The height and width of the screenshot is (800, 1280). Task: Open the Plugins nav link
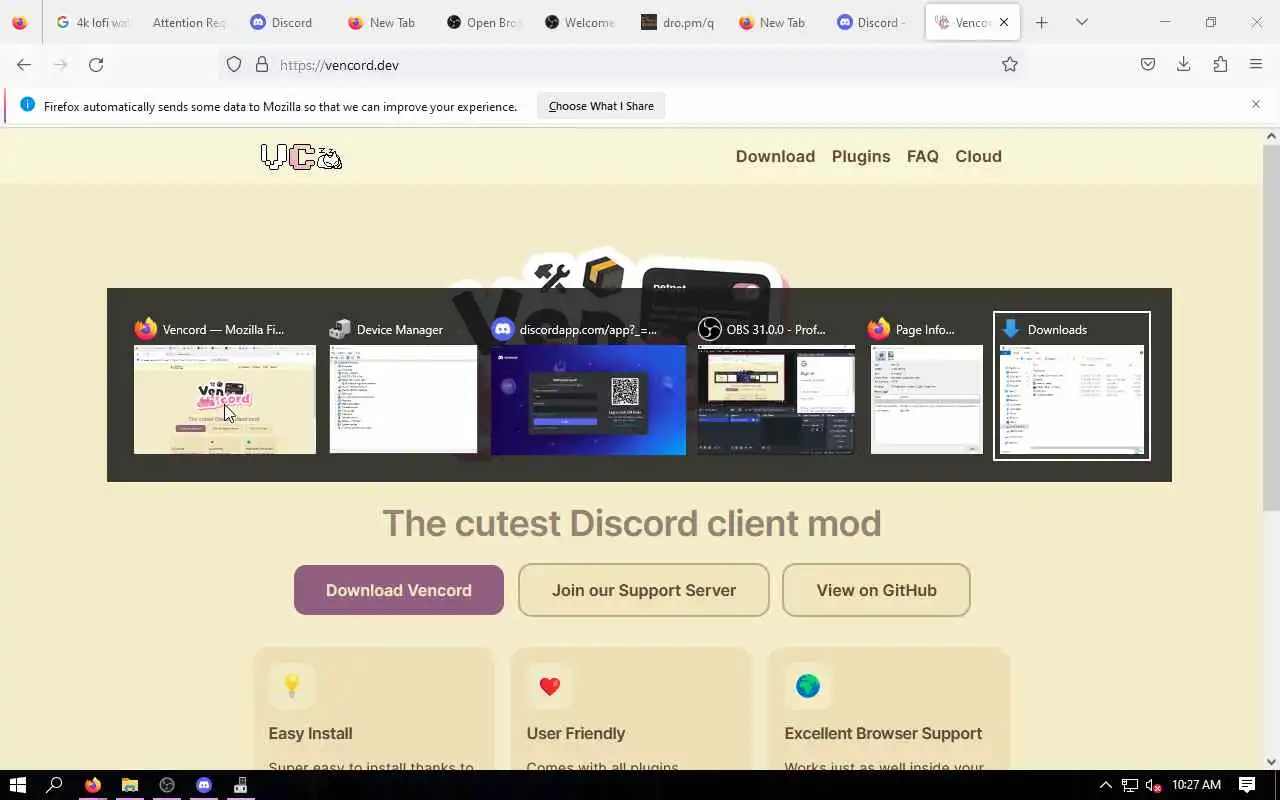click(861, 156)
